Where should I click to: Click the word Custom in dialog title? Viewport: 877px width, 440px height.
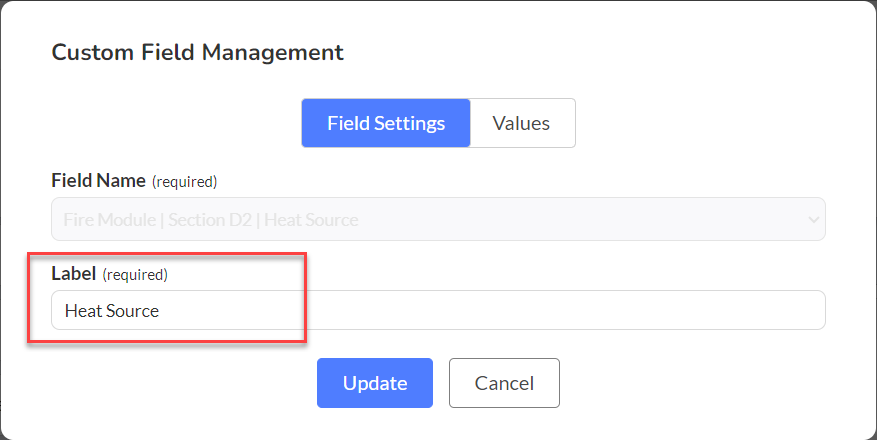click(93, 53)
